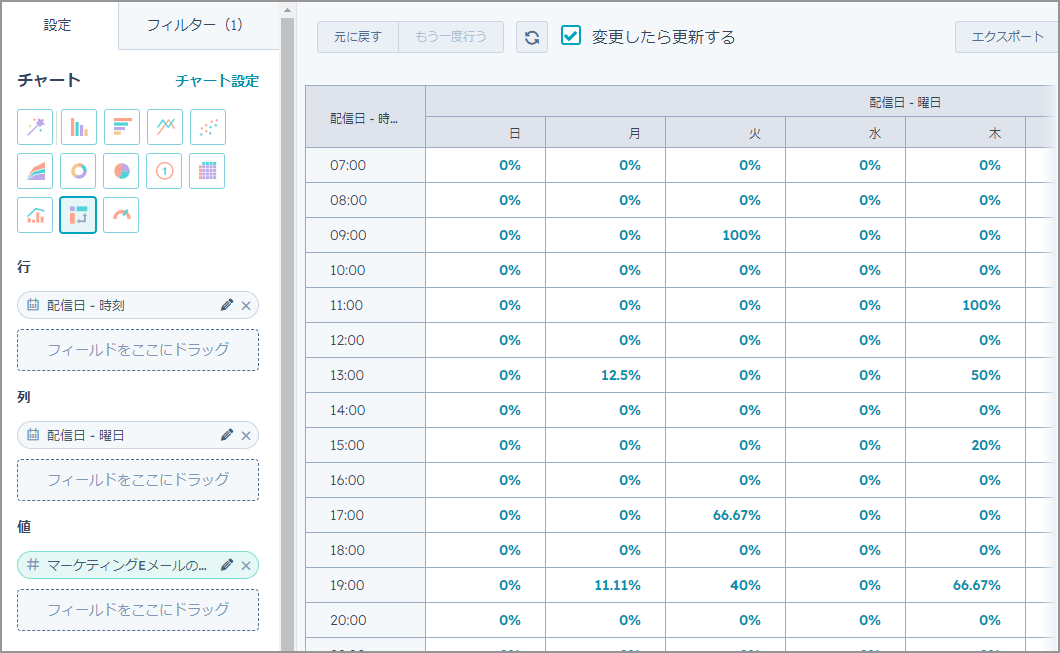
Task: Click the 66.67% value in the 17:00 row
Action: (x=736, y=515)
